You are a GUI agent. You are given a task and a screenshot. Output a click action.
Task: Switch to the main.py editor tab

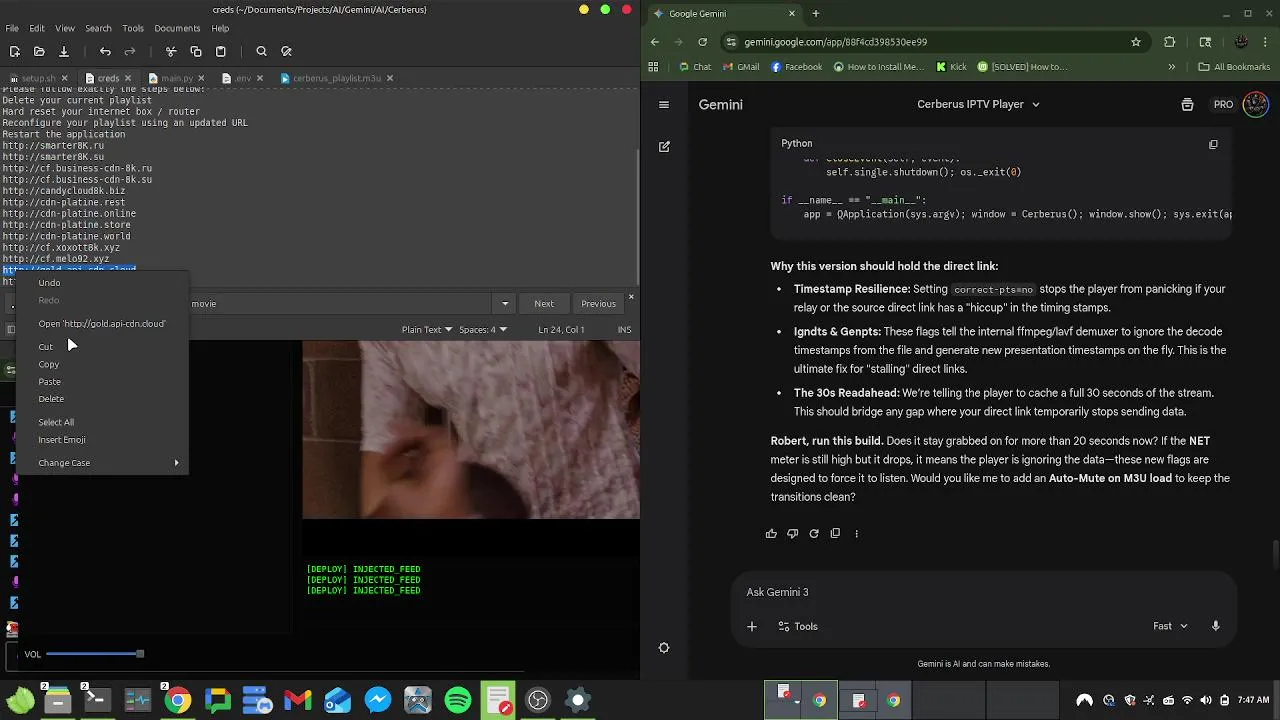click(177, 78)
